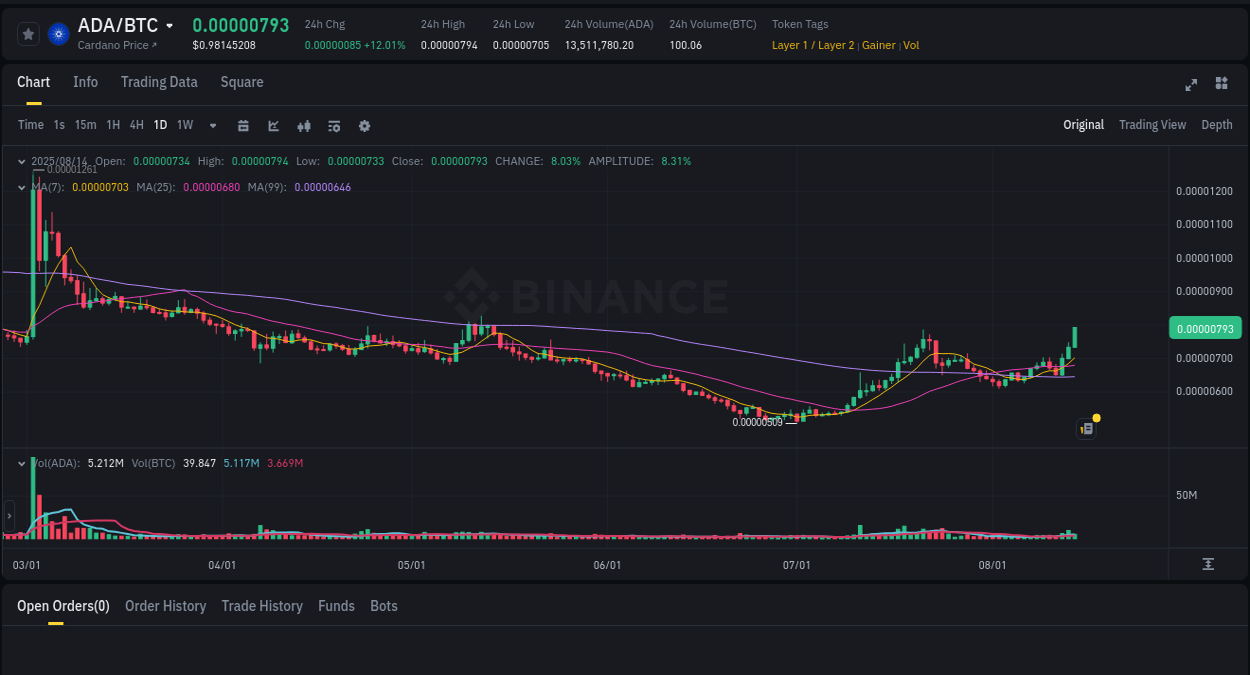Select the Time interval option
This screenshot has width=1250, height=675.
tap(31, 125)
